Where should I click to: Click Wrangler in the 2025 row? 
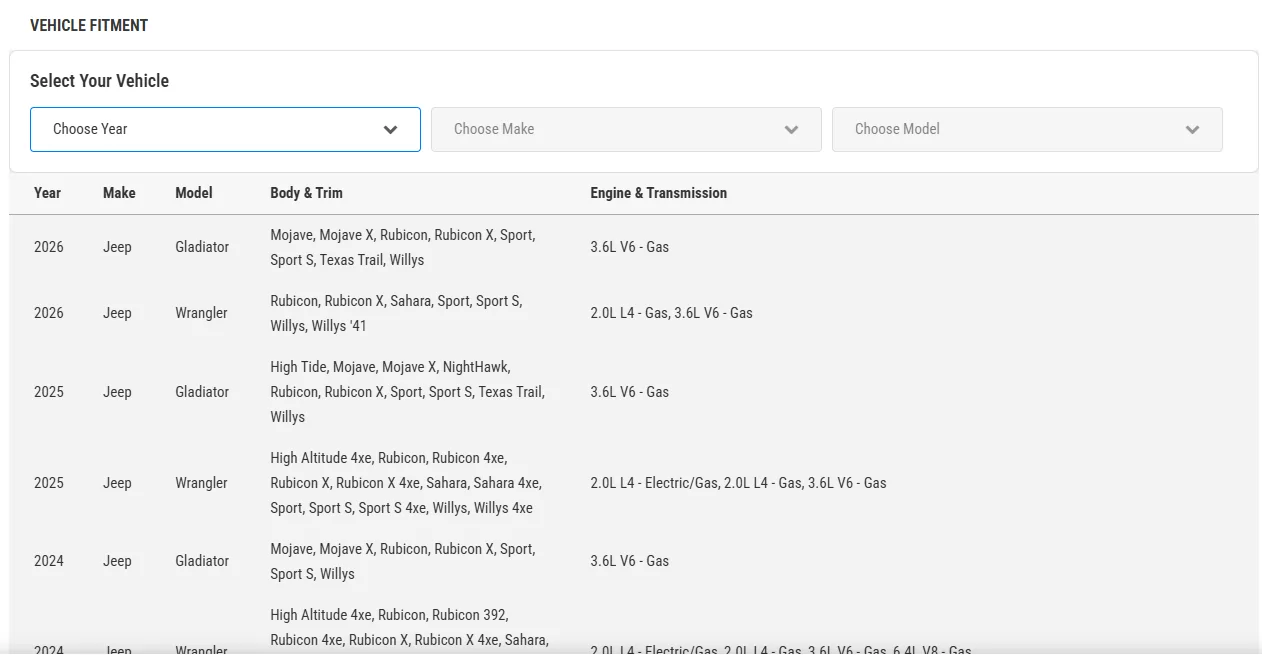click(x=201, y=483)
